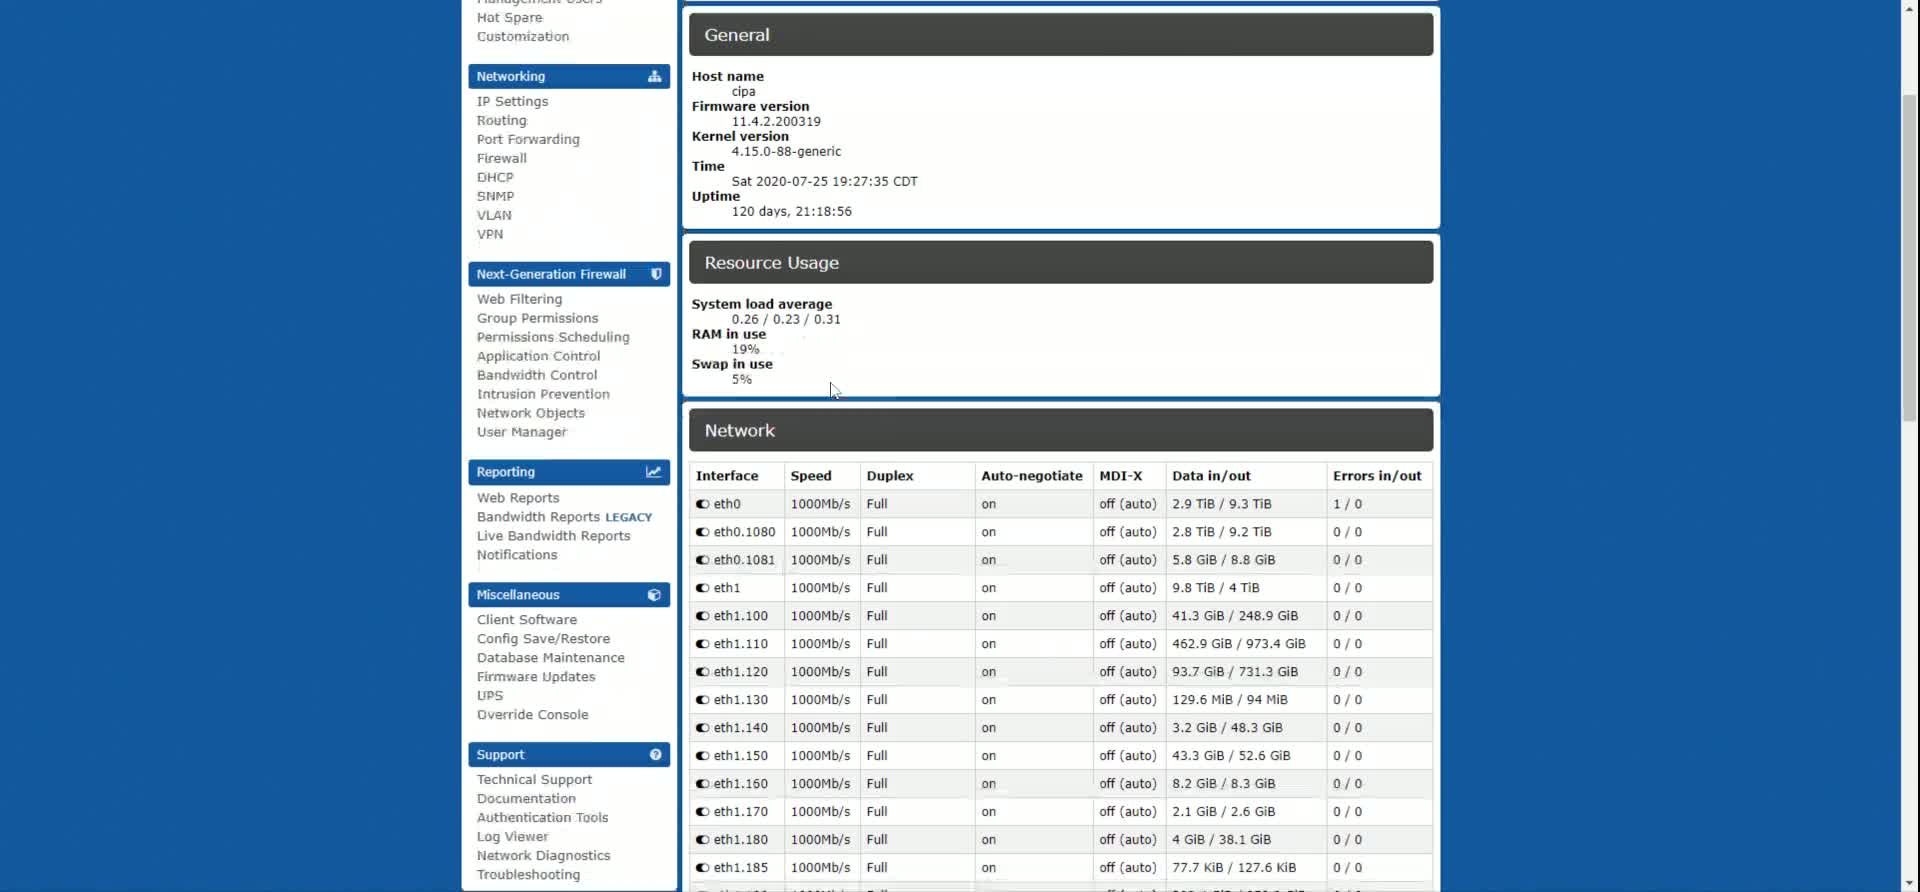This screenshot has width=1920, height=892.
Task: Open Bandwidth Reports Legacy
Action: click(x=564, y=517)
